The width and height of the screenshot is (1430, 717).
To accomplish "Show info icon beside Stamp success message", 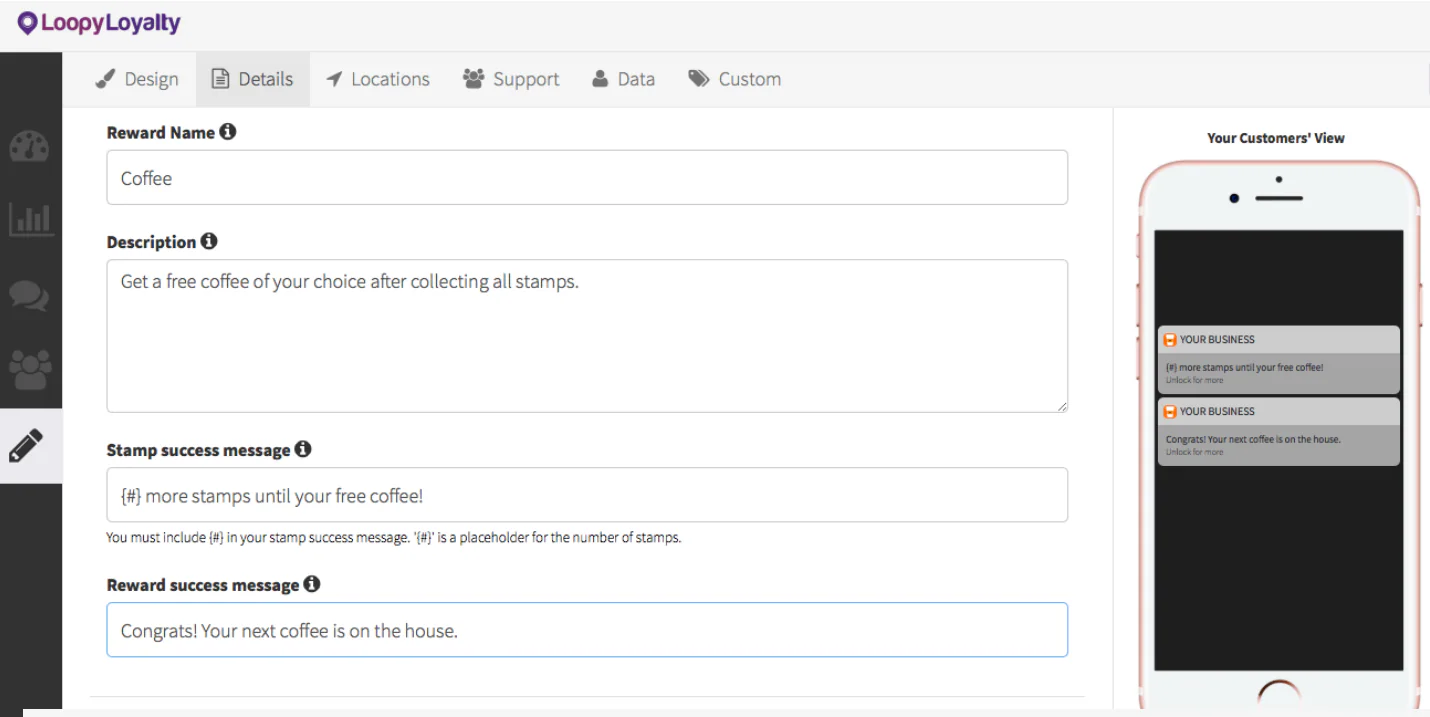I will coord(303,449).
